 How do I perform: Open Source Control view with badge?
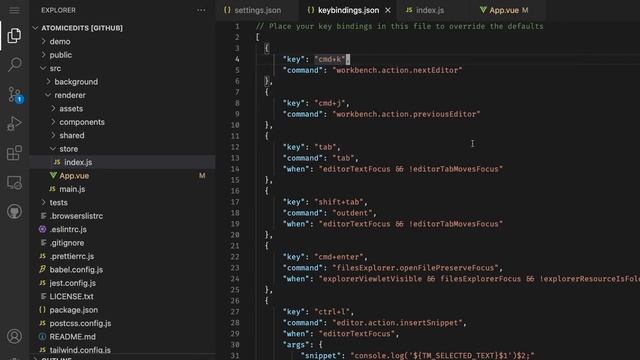coord(15,94)
